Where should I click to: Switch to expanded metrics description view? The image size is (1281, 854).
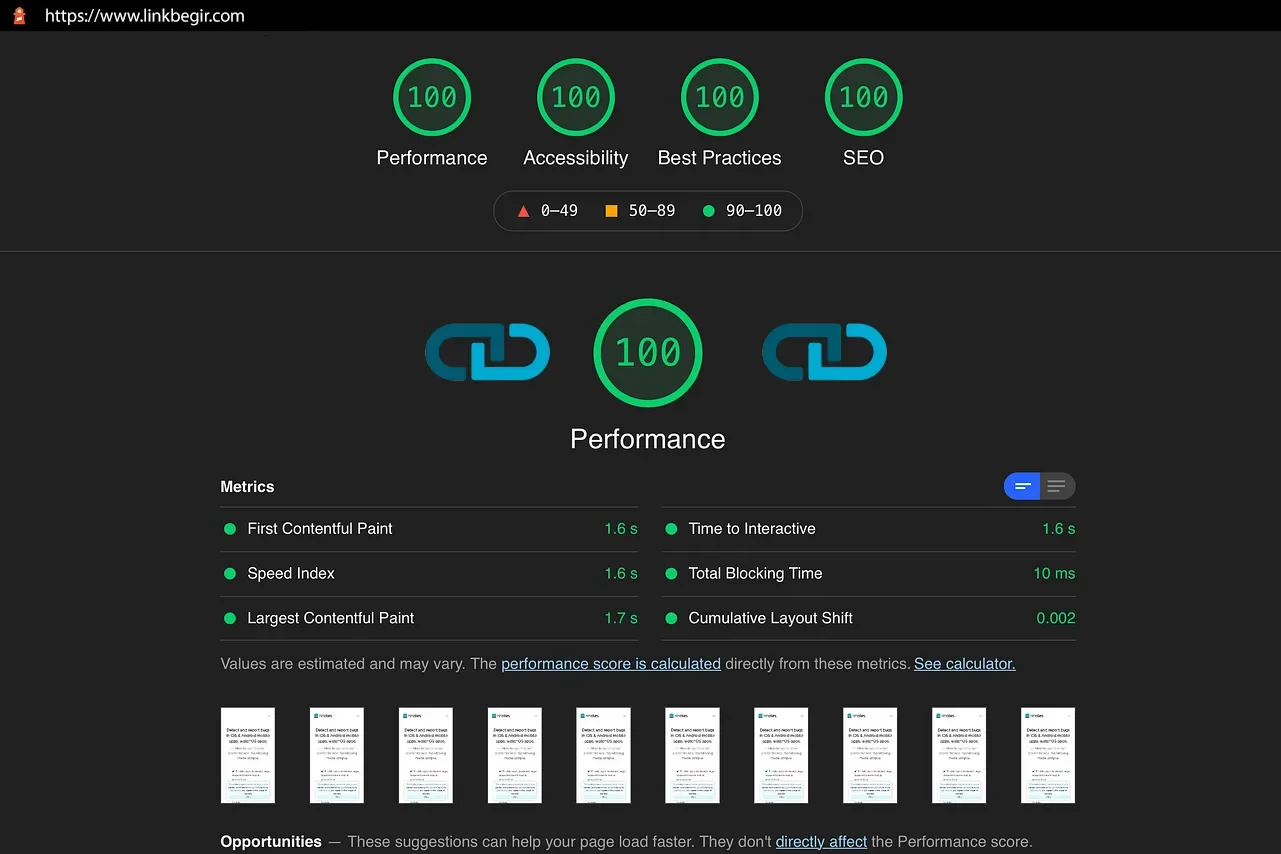[x=1057, y=487]
